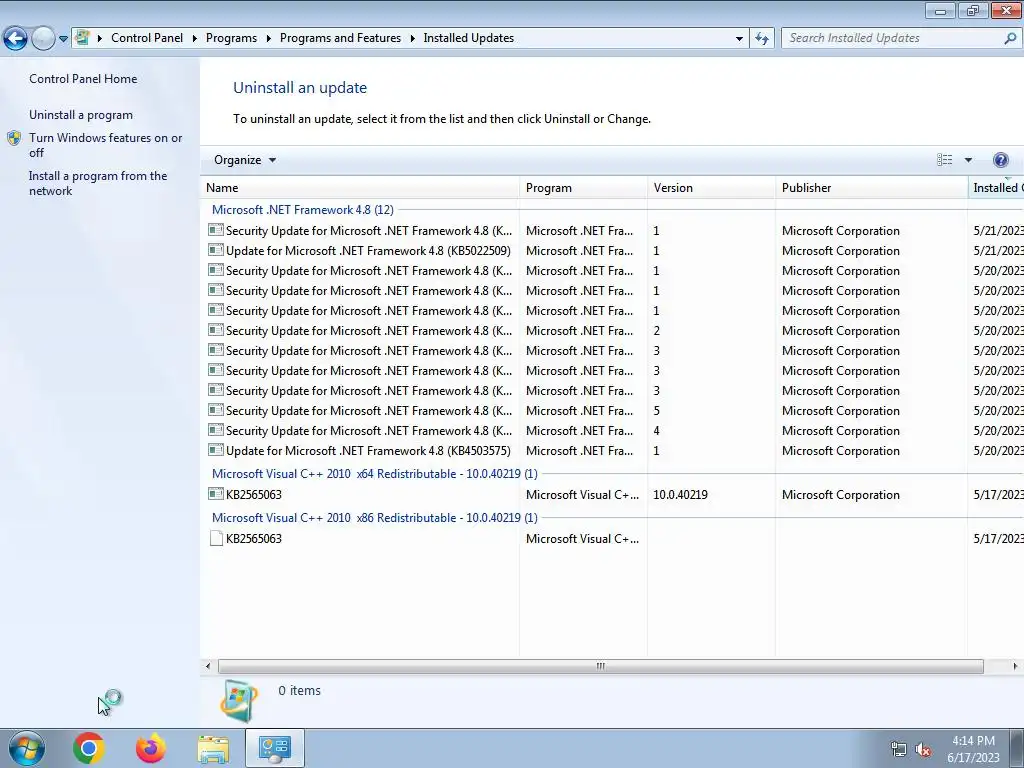Open the recent pages dropdown arrow
The height and width of the screenshot is (768, 1024).
(63, 39)
